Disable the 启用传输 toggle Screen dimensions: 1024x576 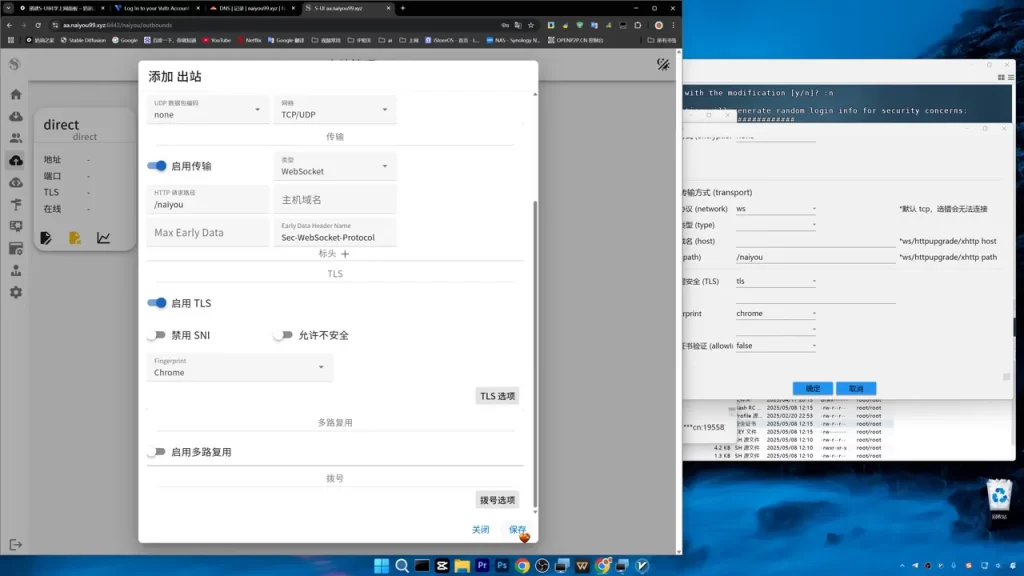[x=157, y=166]
